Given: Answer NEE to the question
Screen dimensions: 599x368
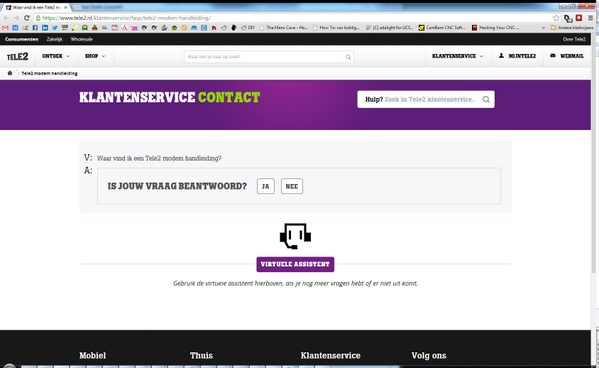Looking at the screenshot, I should coord(292,186).
